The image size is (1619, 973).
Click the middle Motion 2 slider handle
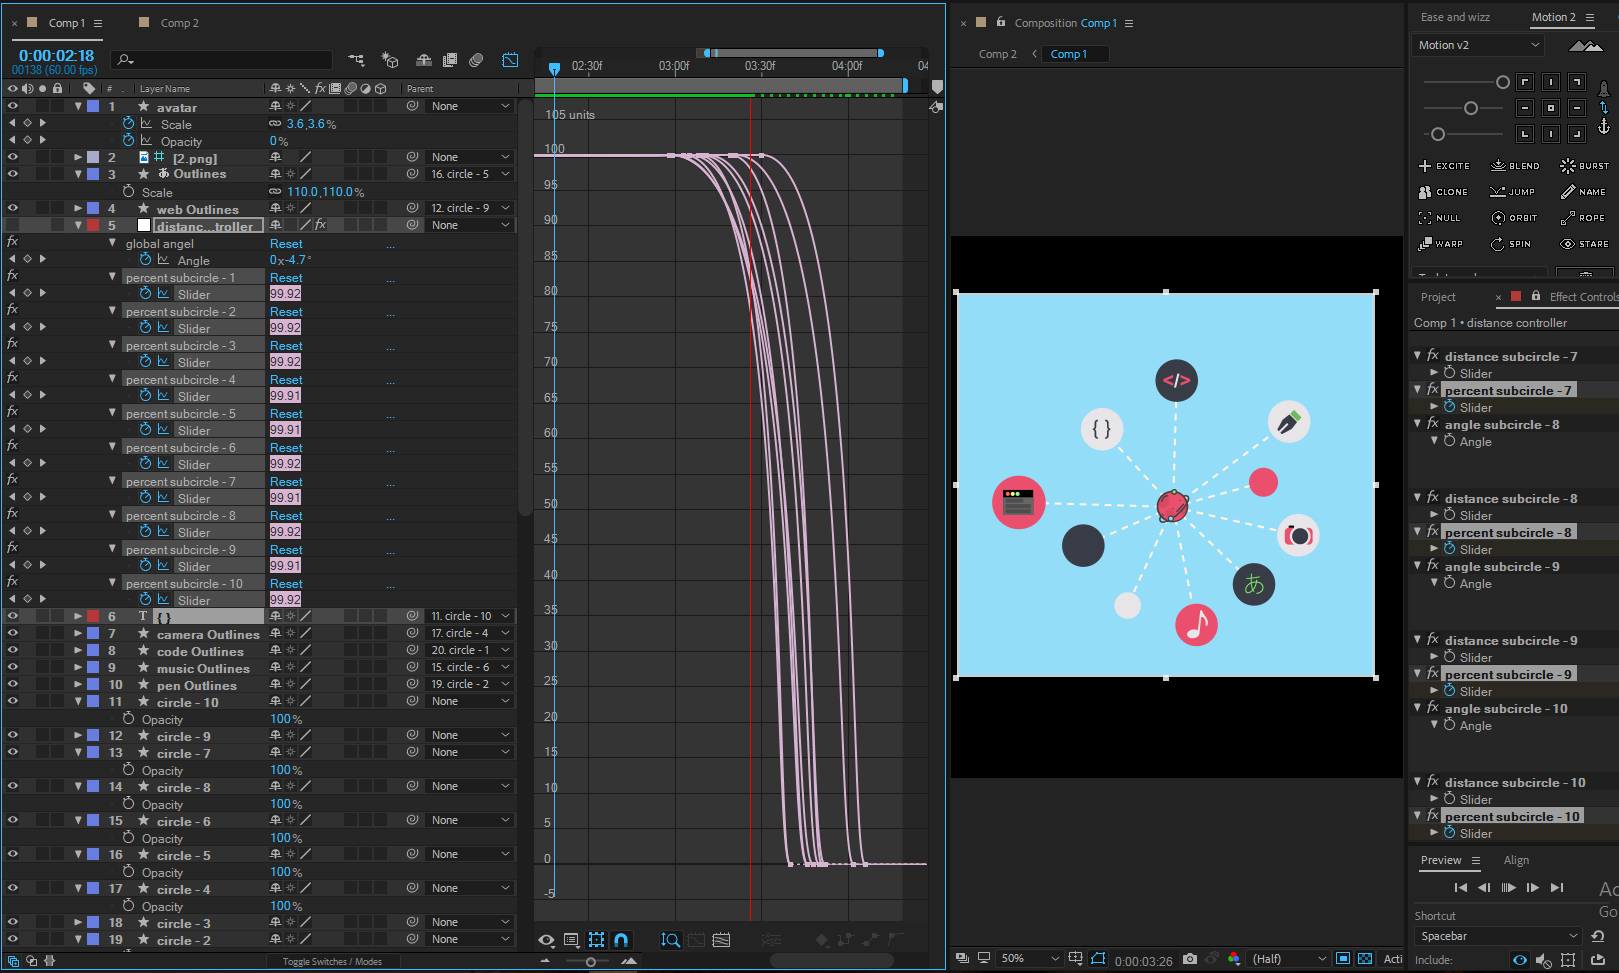coord(1470,108)
